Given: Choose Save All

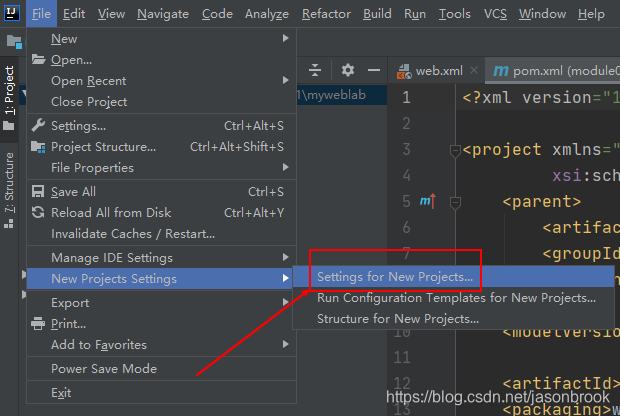Looking at the screenshot, I should (162, 191).
